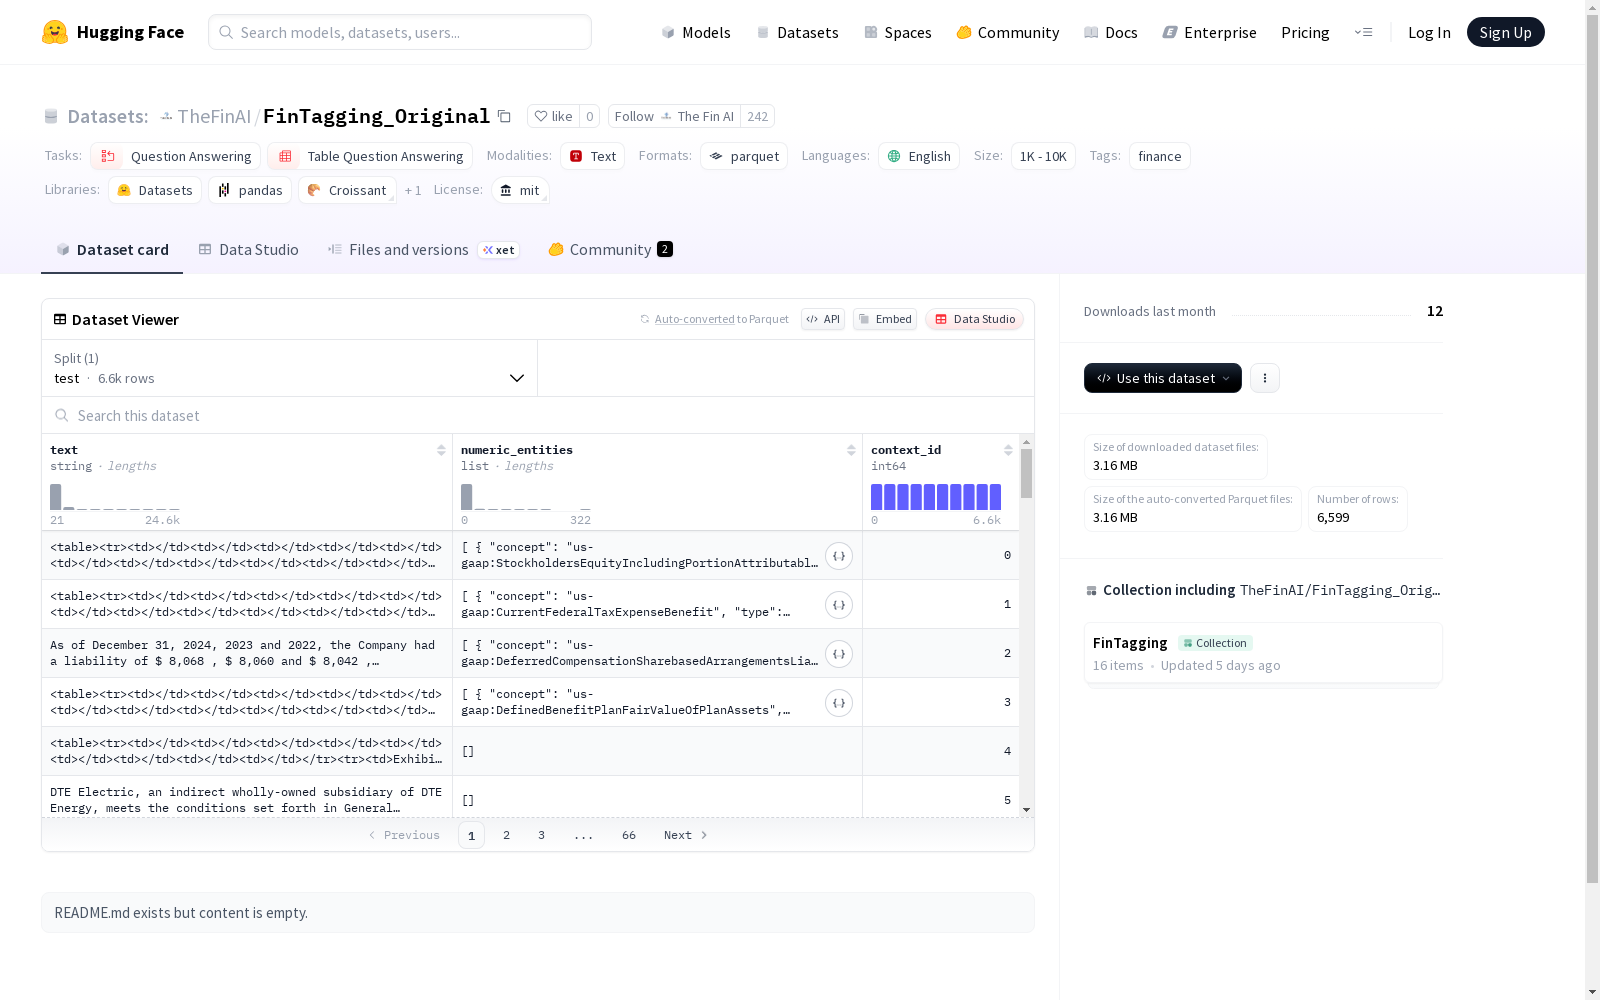Click the Embed button

(x=885, y=319)
